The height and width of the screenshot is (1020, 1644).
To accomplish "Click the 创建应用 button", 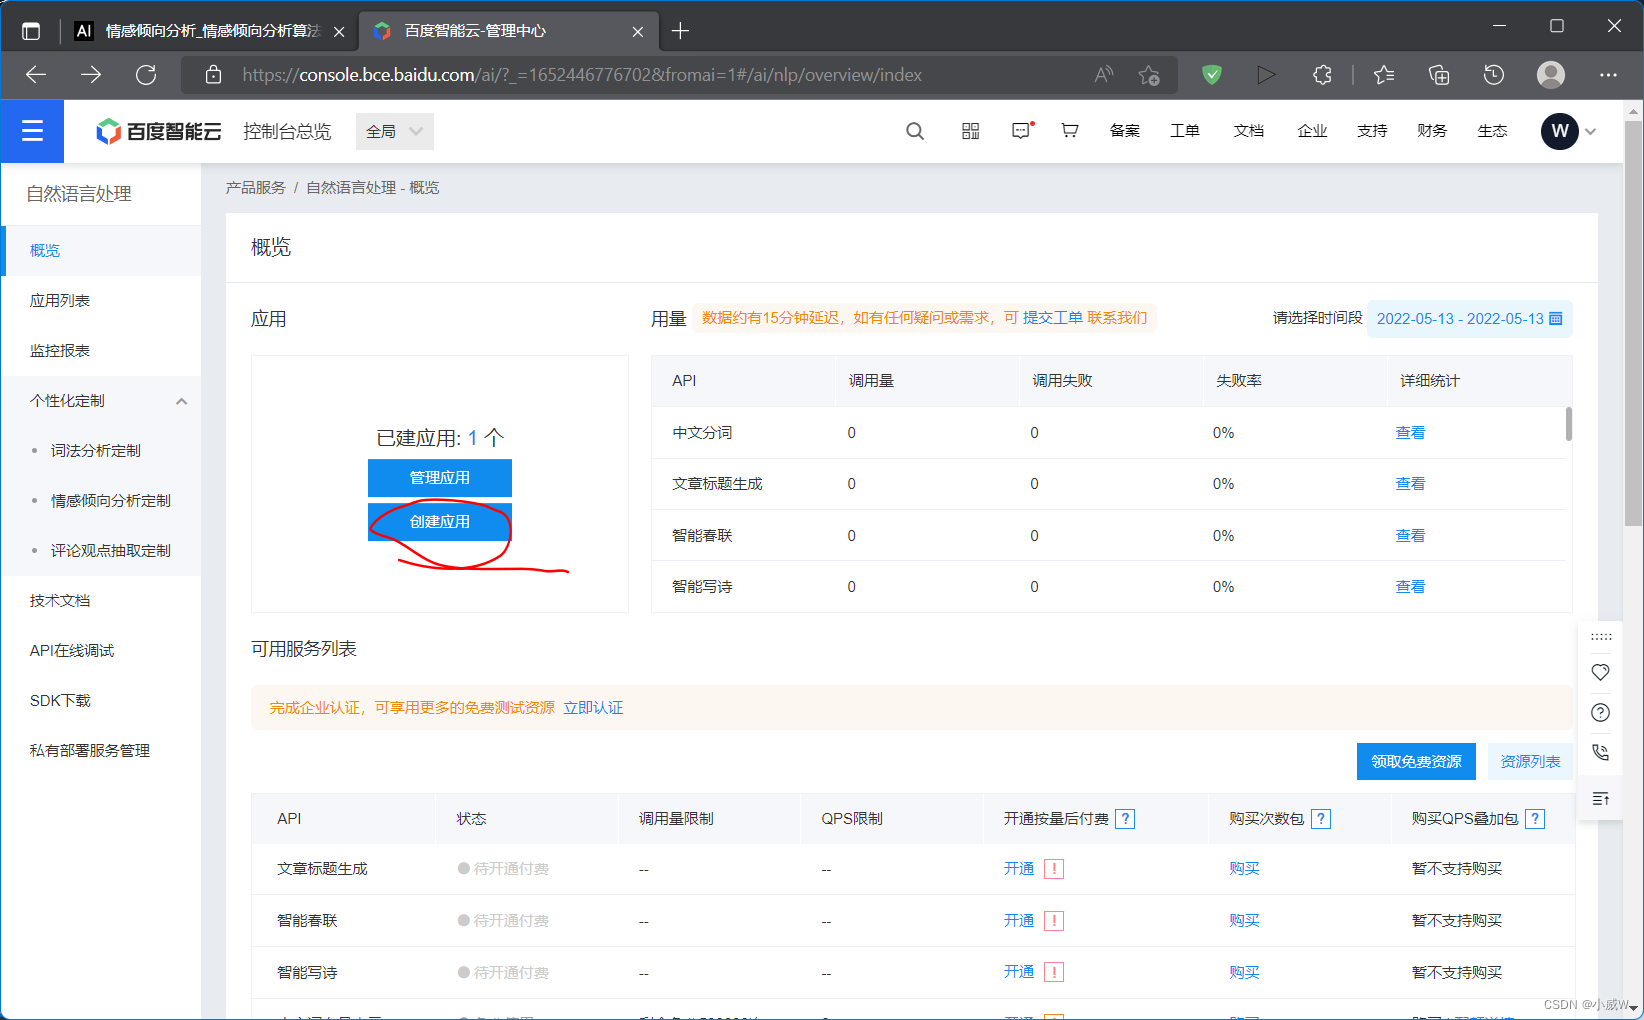I will pyautogui.click(x=440, y=522).
